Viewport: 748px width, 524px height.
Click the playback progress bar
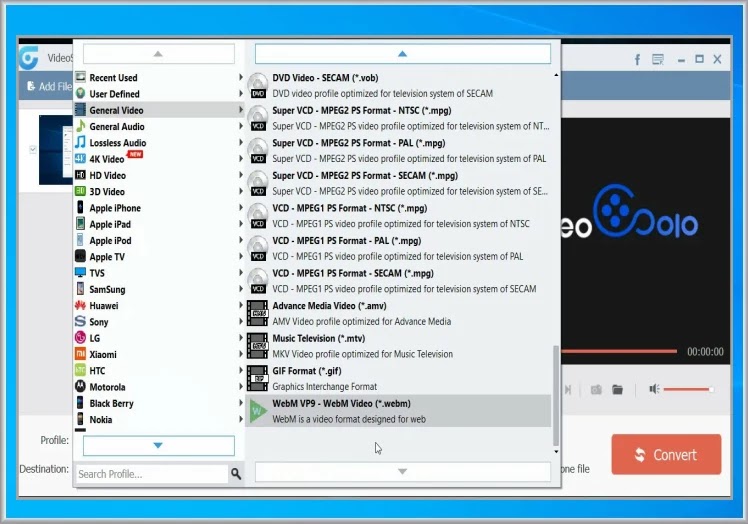pos(619,351)
